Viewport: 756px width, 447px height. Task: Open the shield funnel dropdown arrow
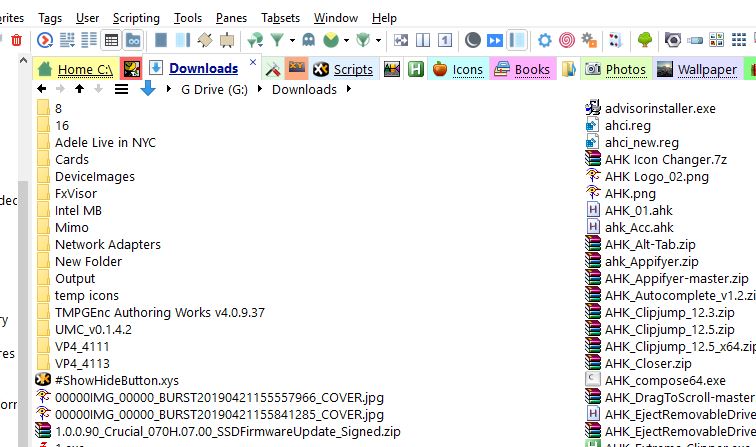[378, 41]
